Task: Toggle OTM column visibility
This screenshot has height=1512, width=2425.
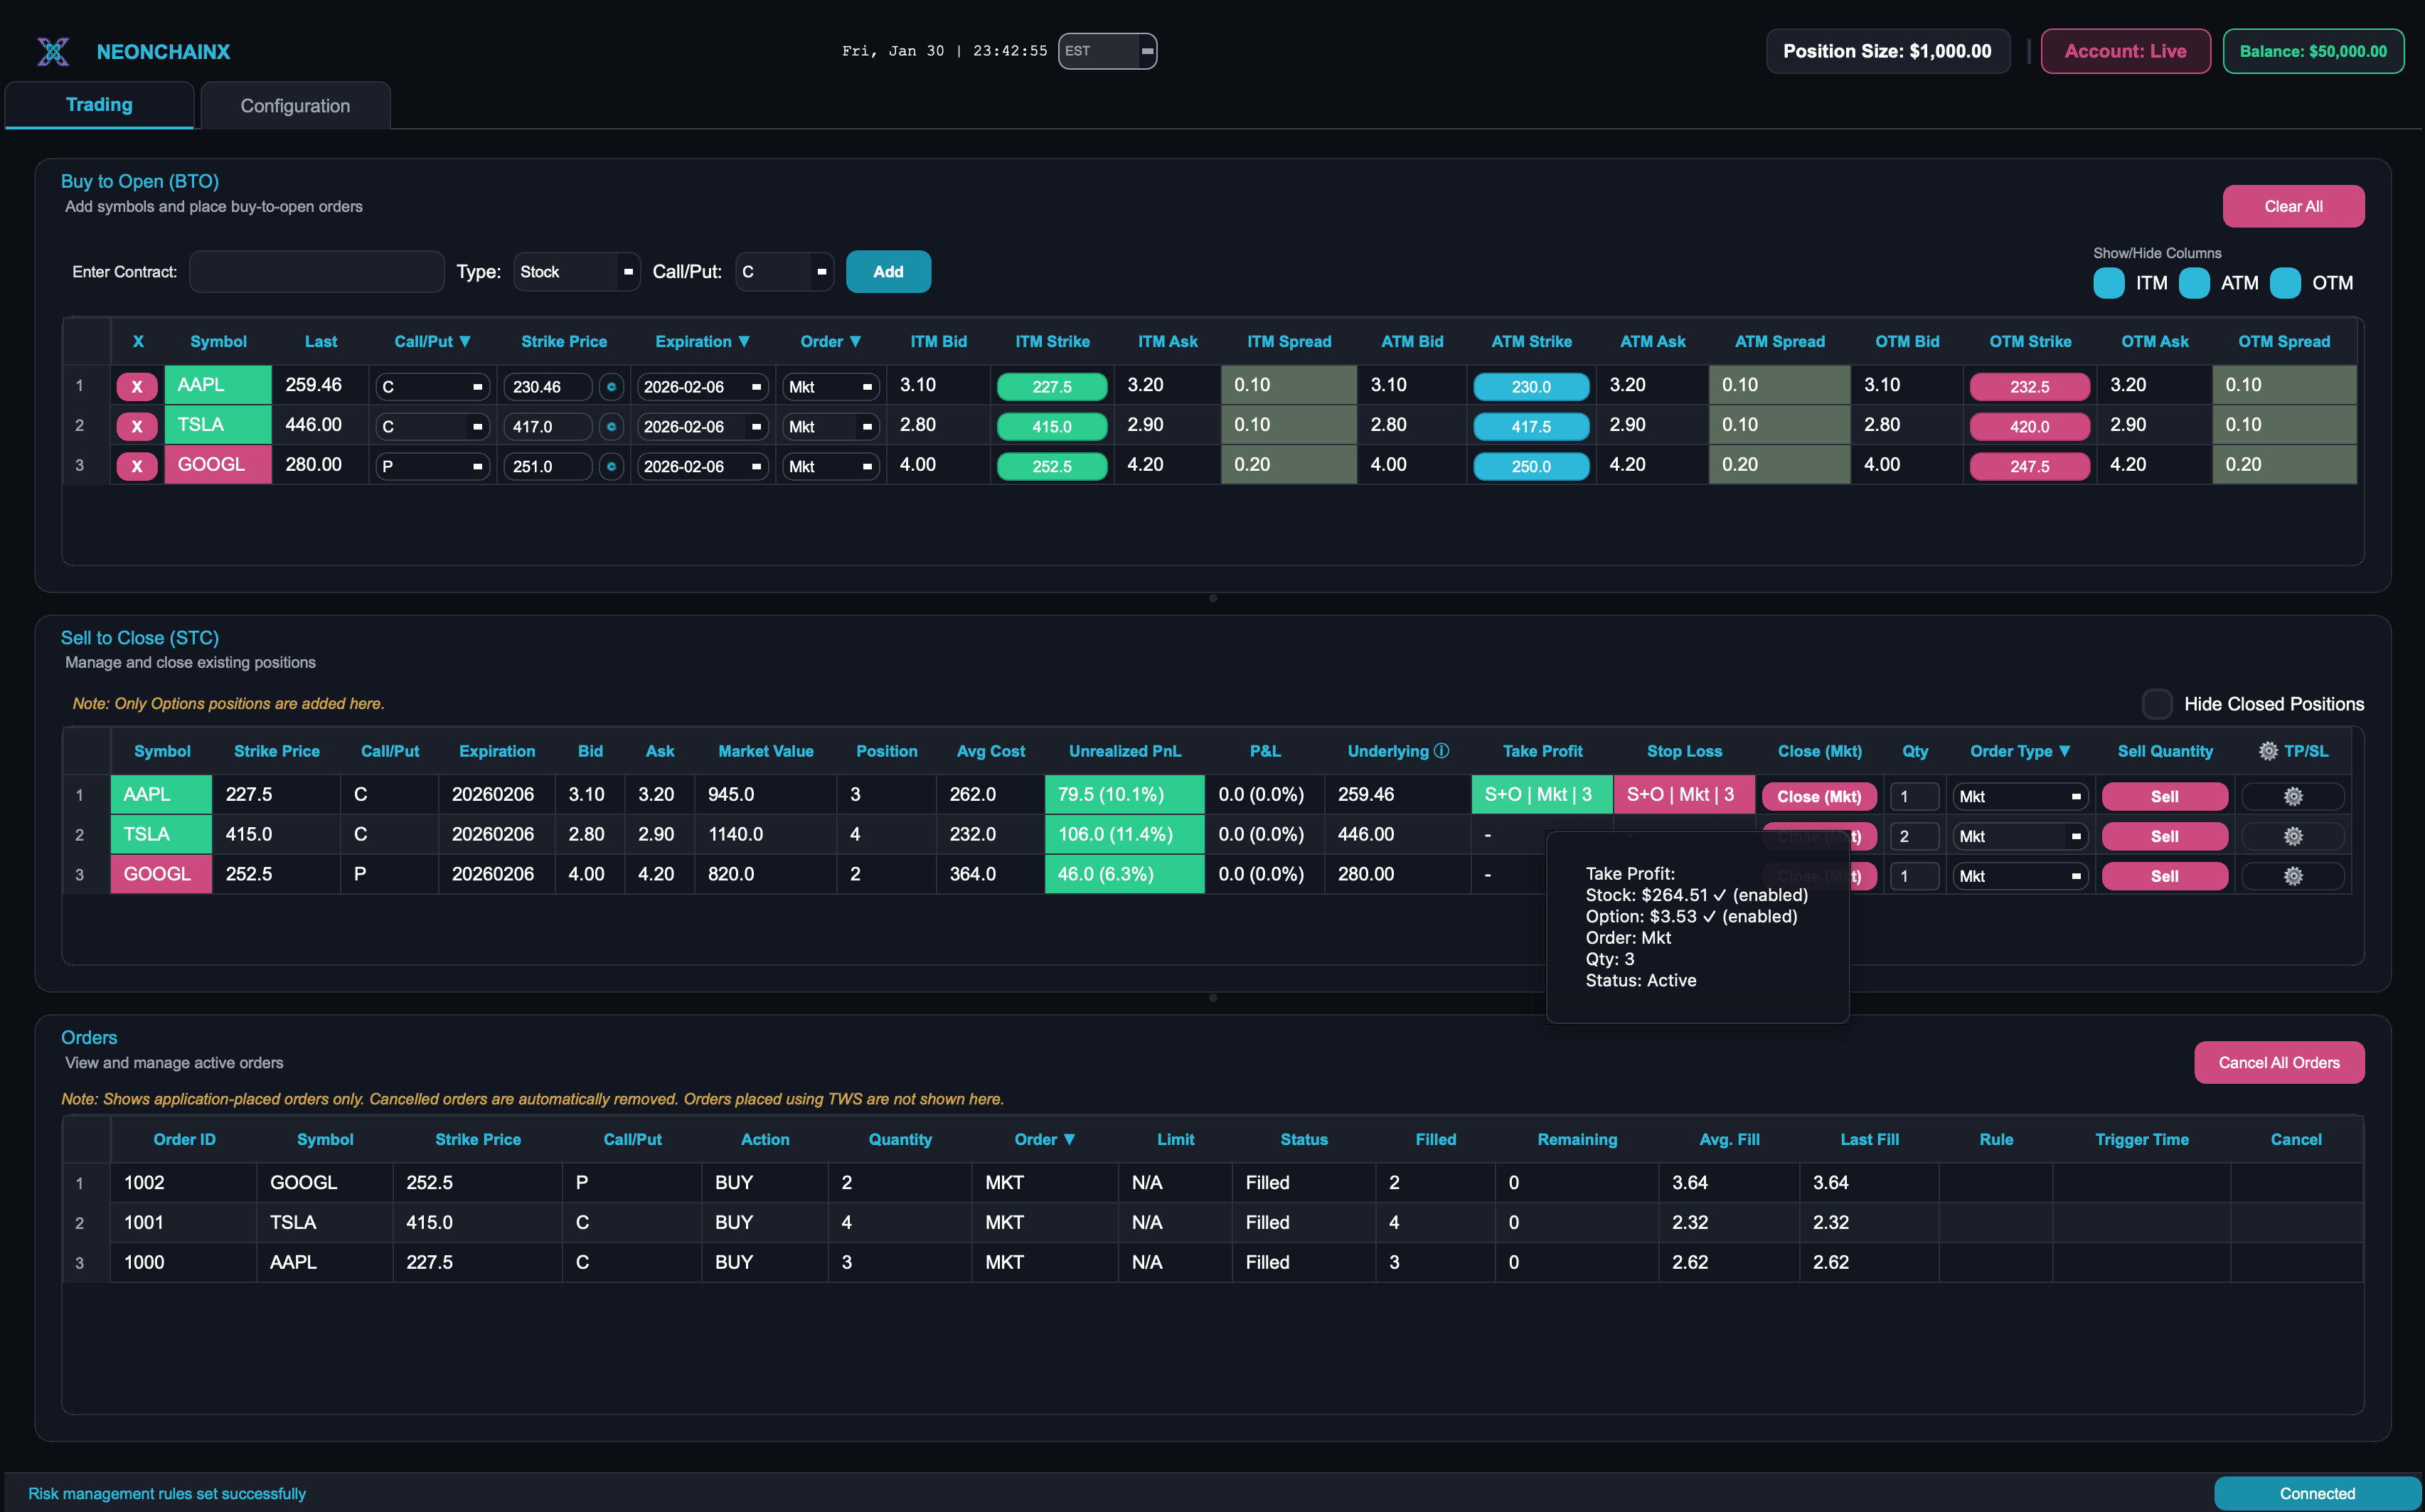Action: click(x=2285, y=283)
